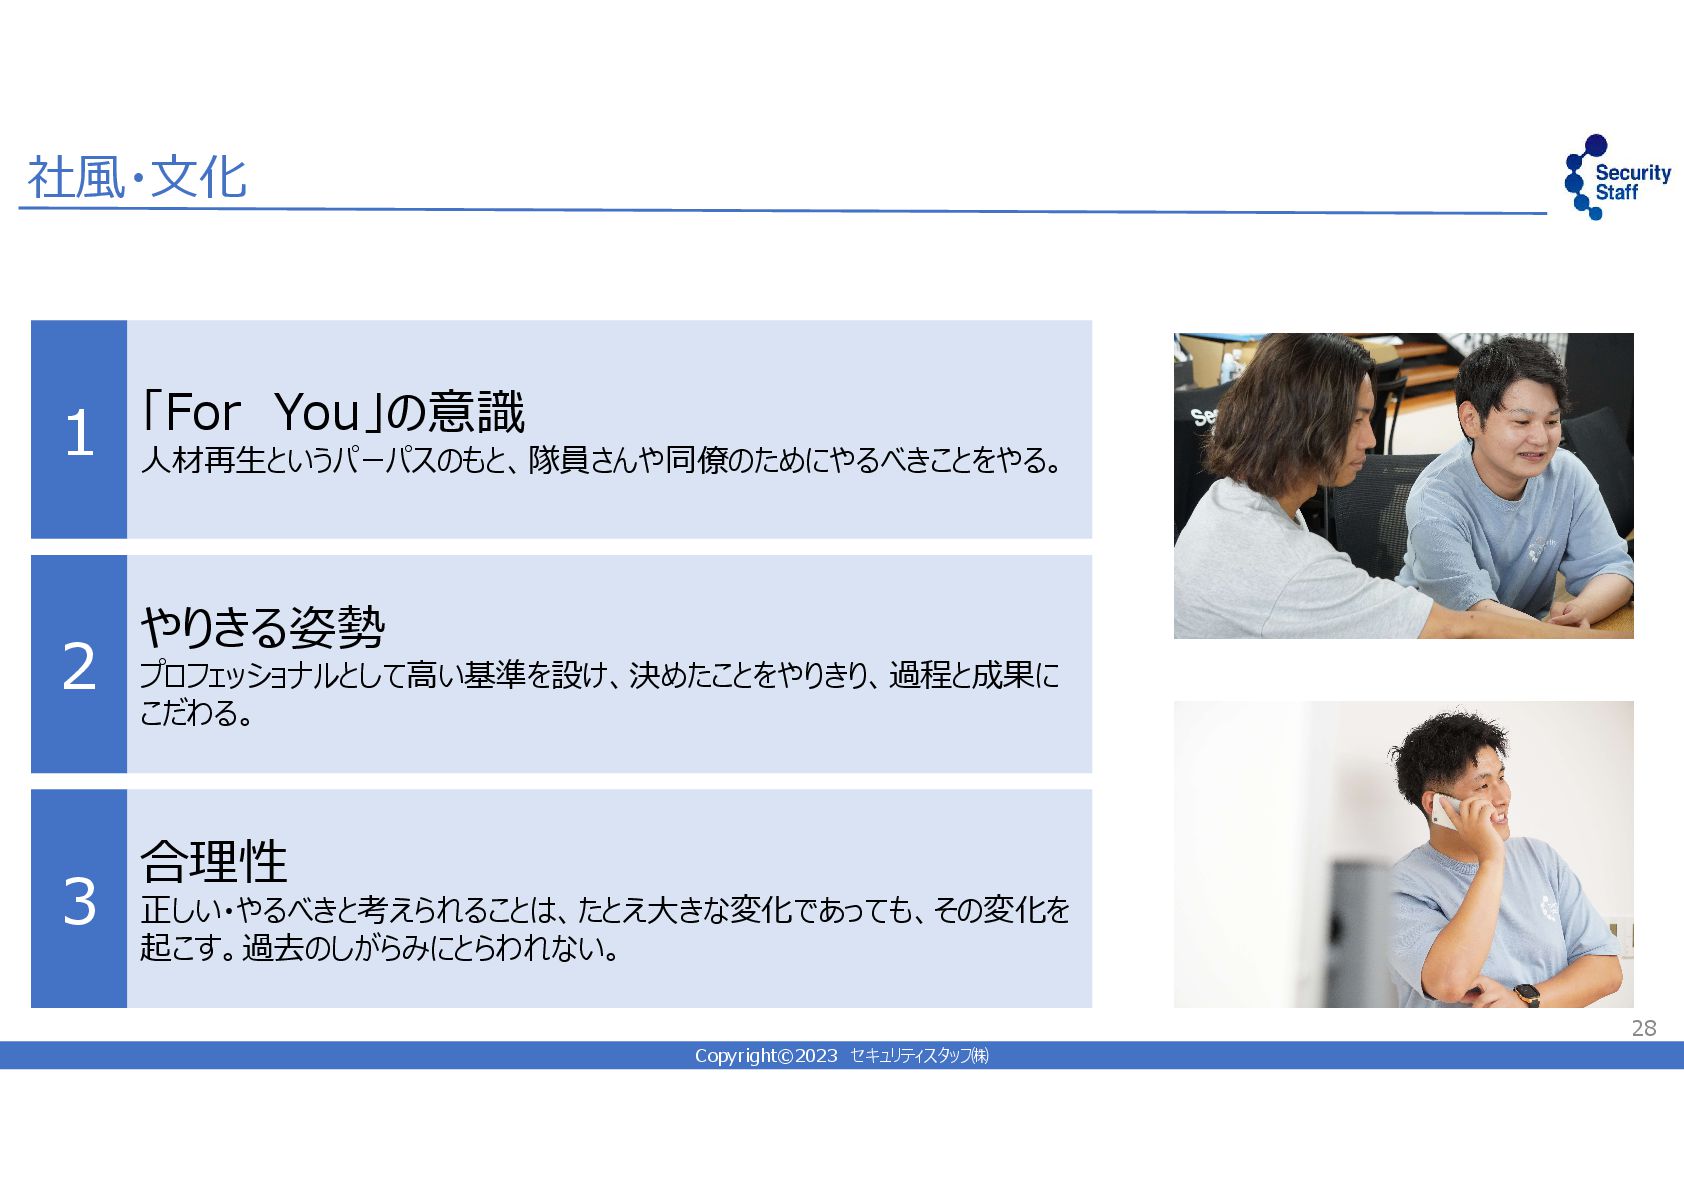Click the number 1 block
The height and width of the screenshot is (1191, 1684).
79,430
